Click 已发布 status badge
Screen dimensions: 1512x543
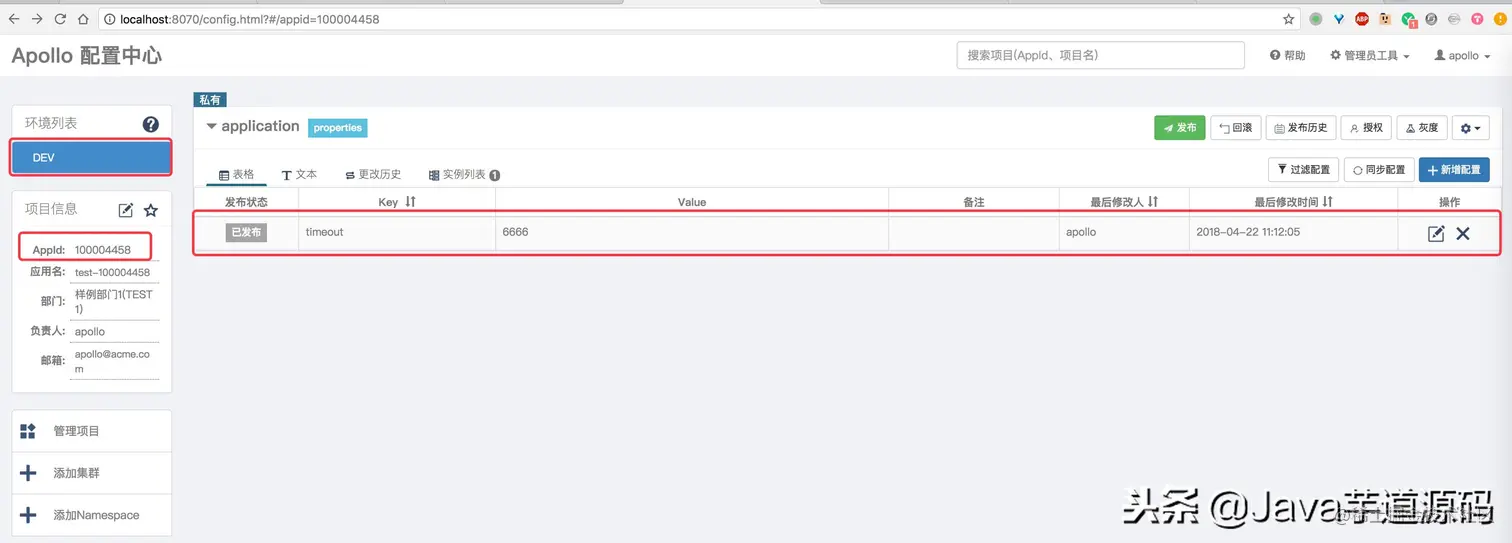(246, 232)
